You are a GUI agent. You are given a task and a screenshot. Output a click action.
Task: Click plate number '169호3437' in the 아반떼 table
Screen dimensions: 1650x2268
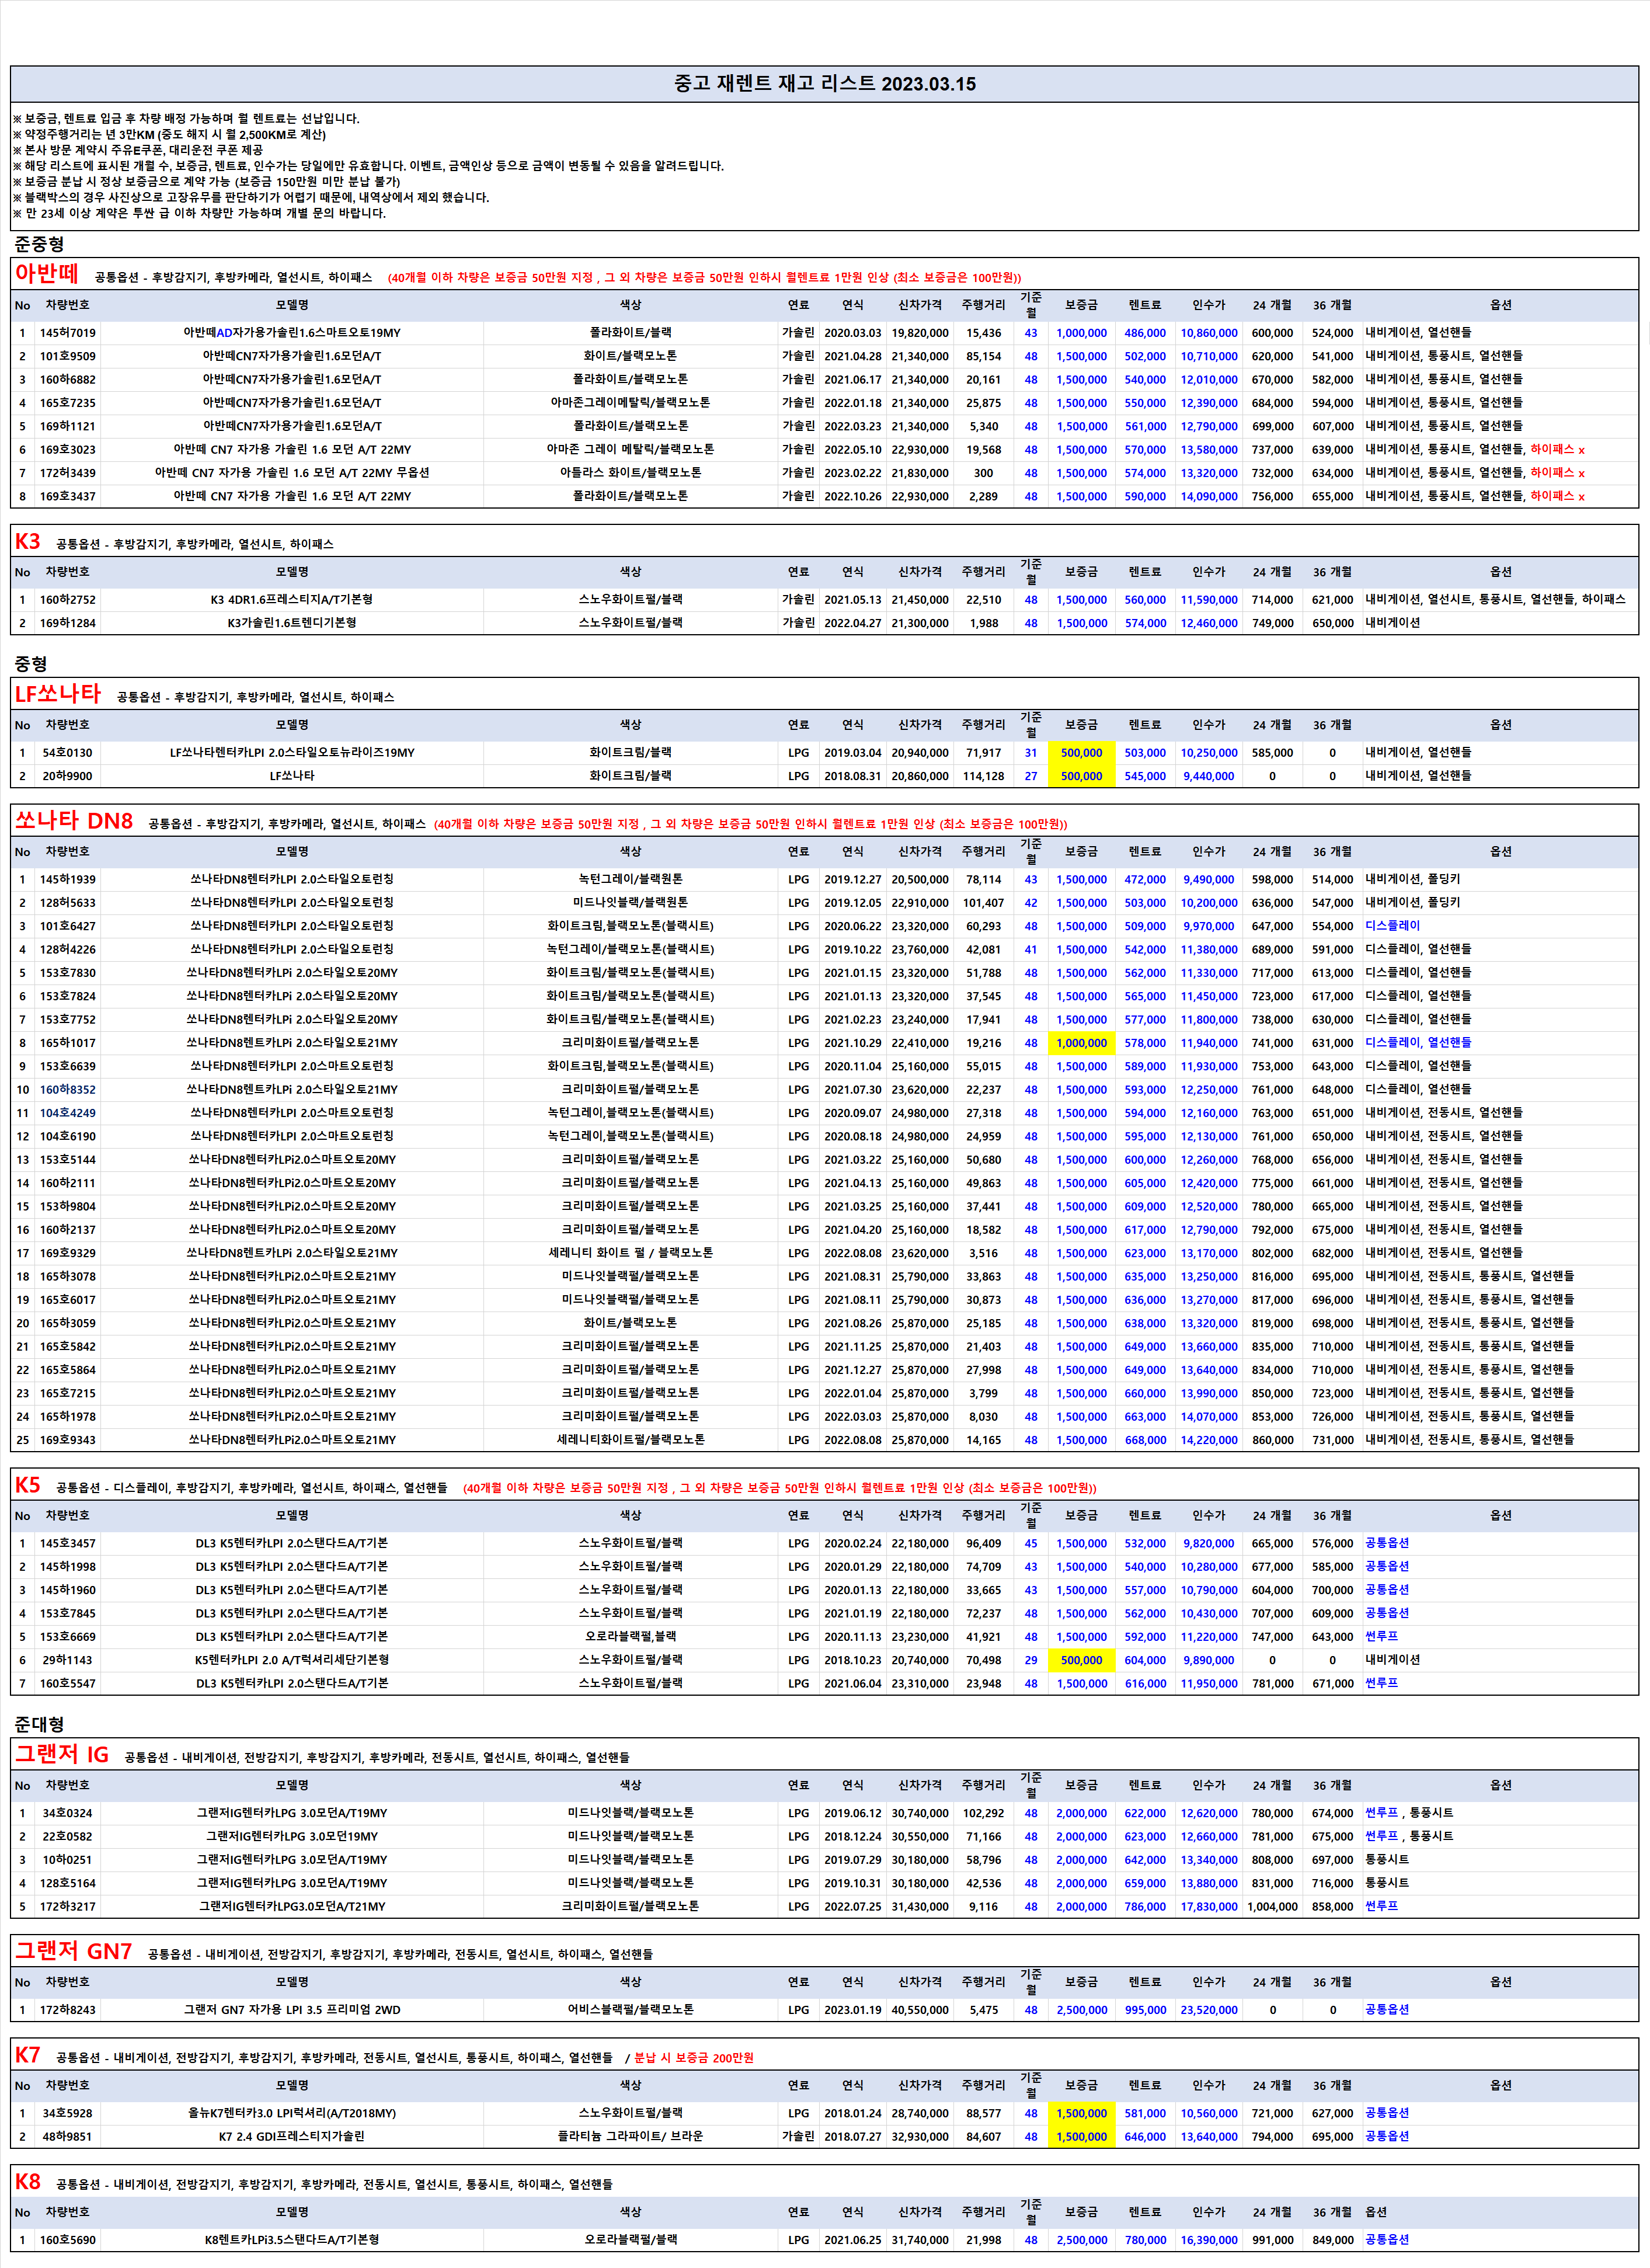pos(68,496)
